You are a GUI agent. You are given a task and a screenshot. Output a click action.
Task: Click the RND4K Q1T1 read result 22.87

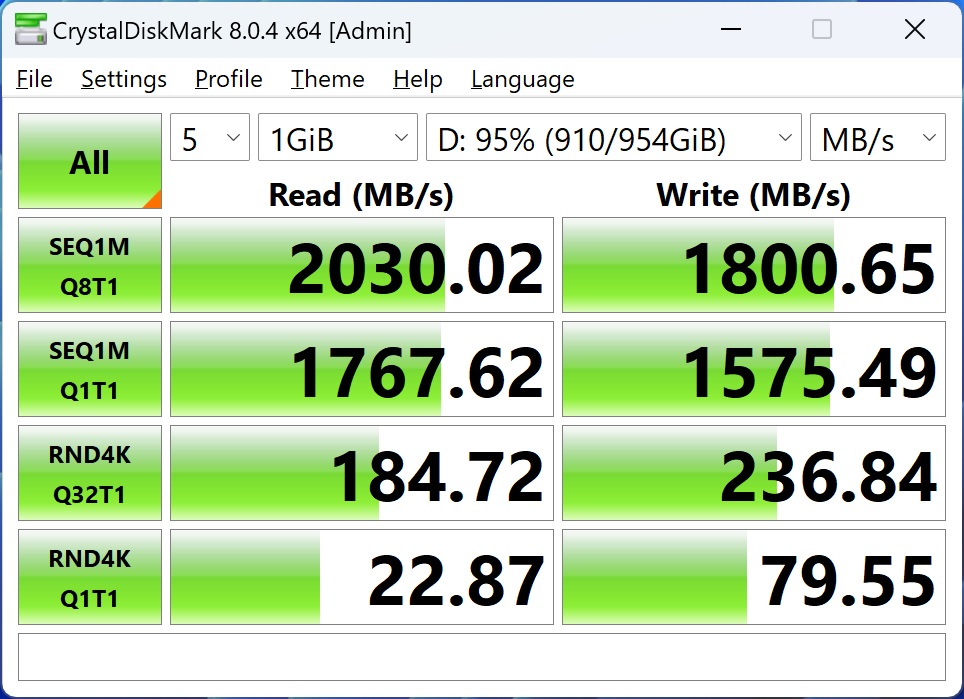point(362,577)
